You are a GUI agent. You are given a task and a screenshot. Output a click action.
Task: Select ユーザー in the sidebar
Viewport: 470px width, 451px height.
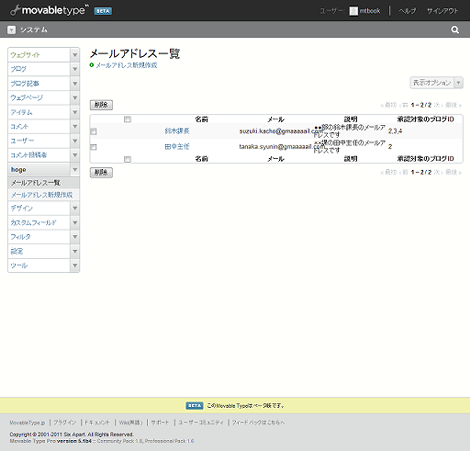tap(22, 141)
